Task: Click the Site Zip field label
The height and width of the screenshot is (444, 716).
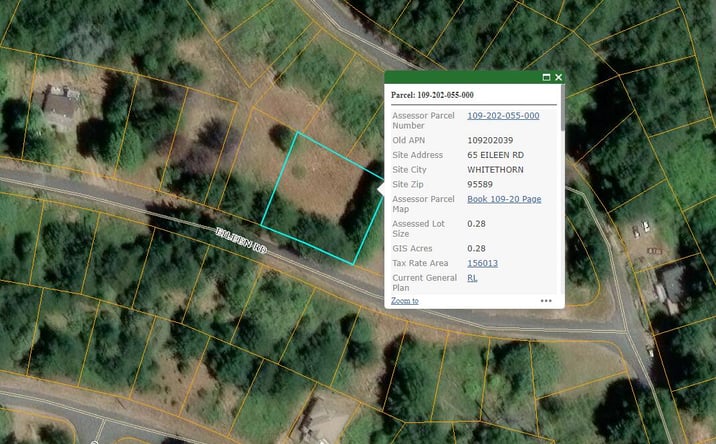Action: [408, 184]
